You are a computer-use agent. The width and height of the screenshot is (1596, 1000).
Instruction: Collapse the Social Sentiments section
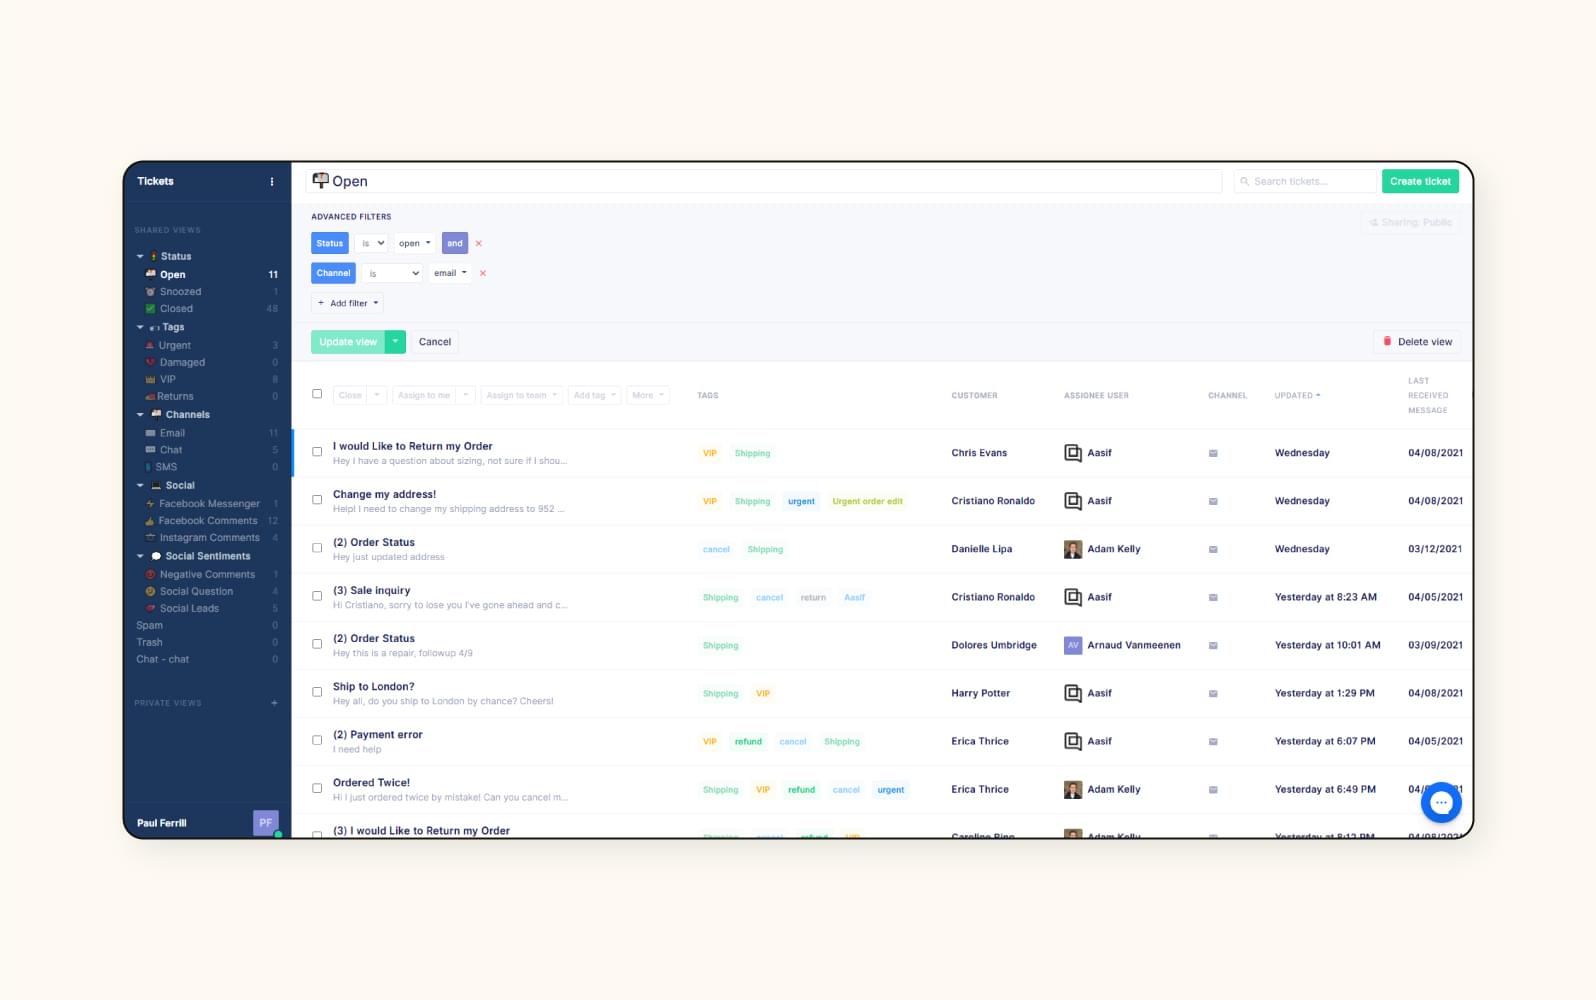tap(140, 556)
